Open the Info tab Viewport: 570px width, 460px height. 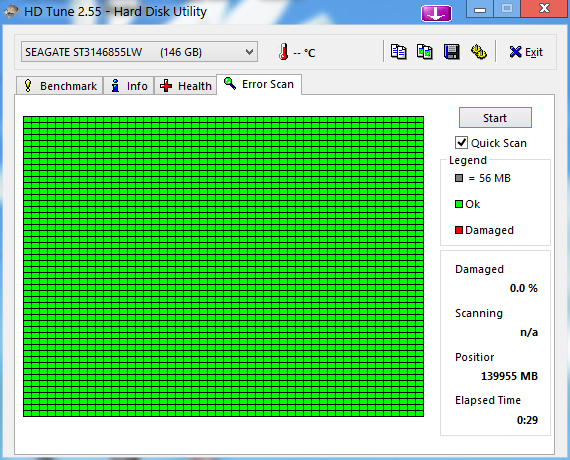(x=129, y=86)
